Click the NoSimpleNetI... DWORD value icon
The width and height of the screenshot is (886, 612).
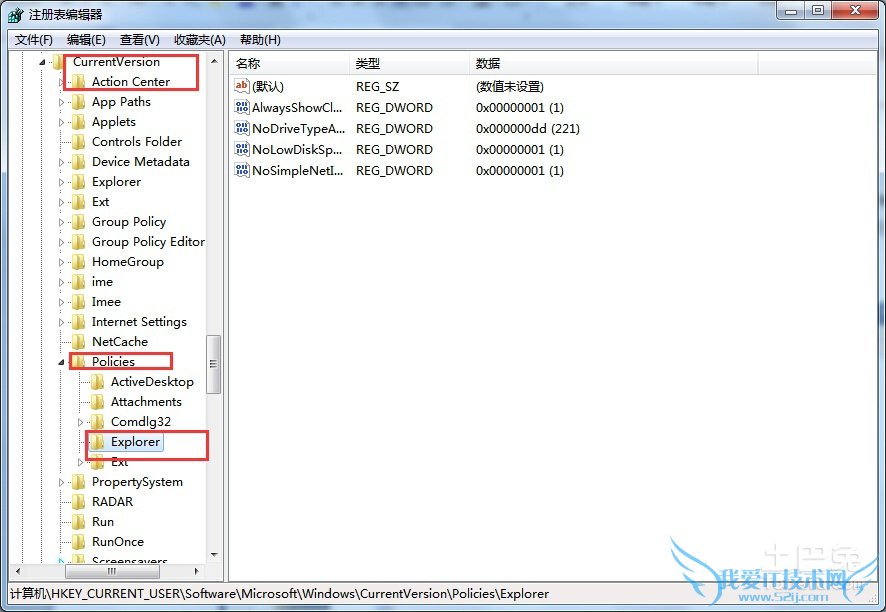(x=242, y=170)
